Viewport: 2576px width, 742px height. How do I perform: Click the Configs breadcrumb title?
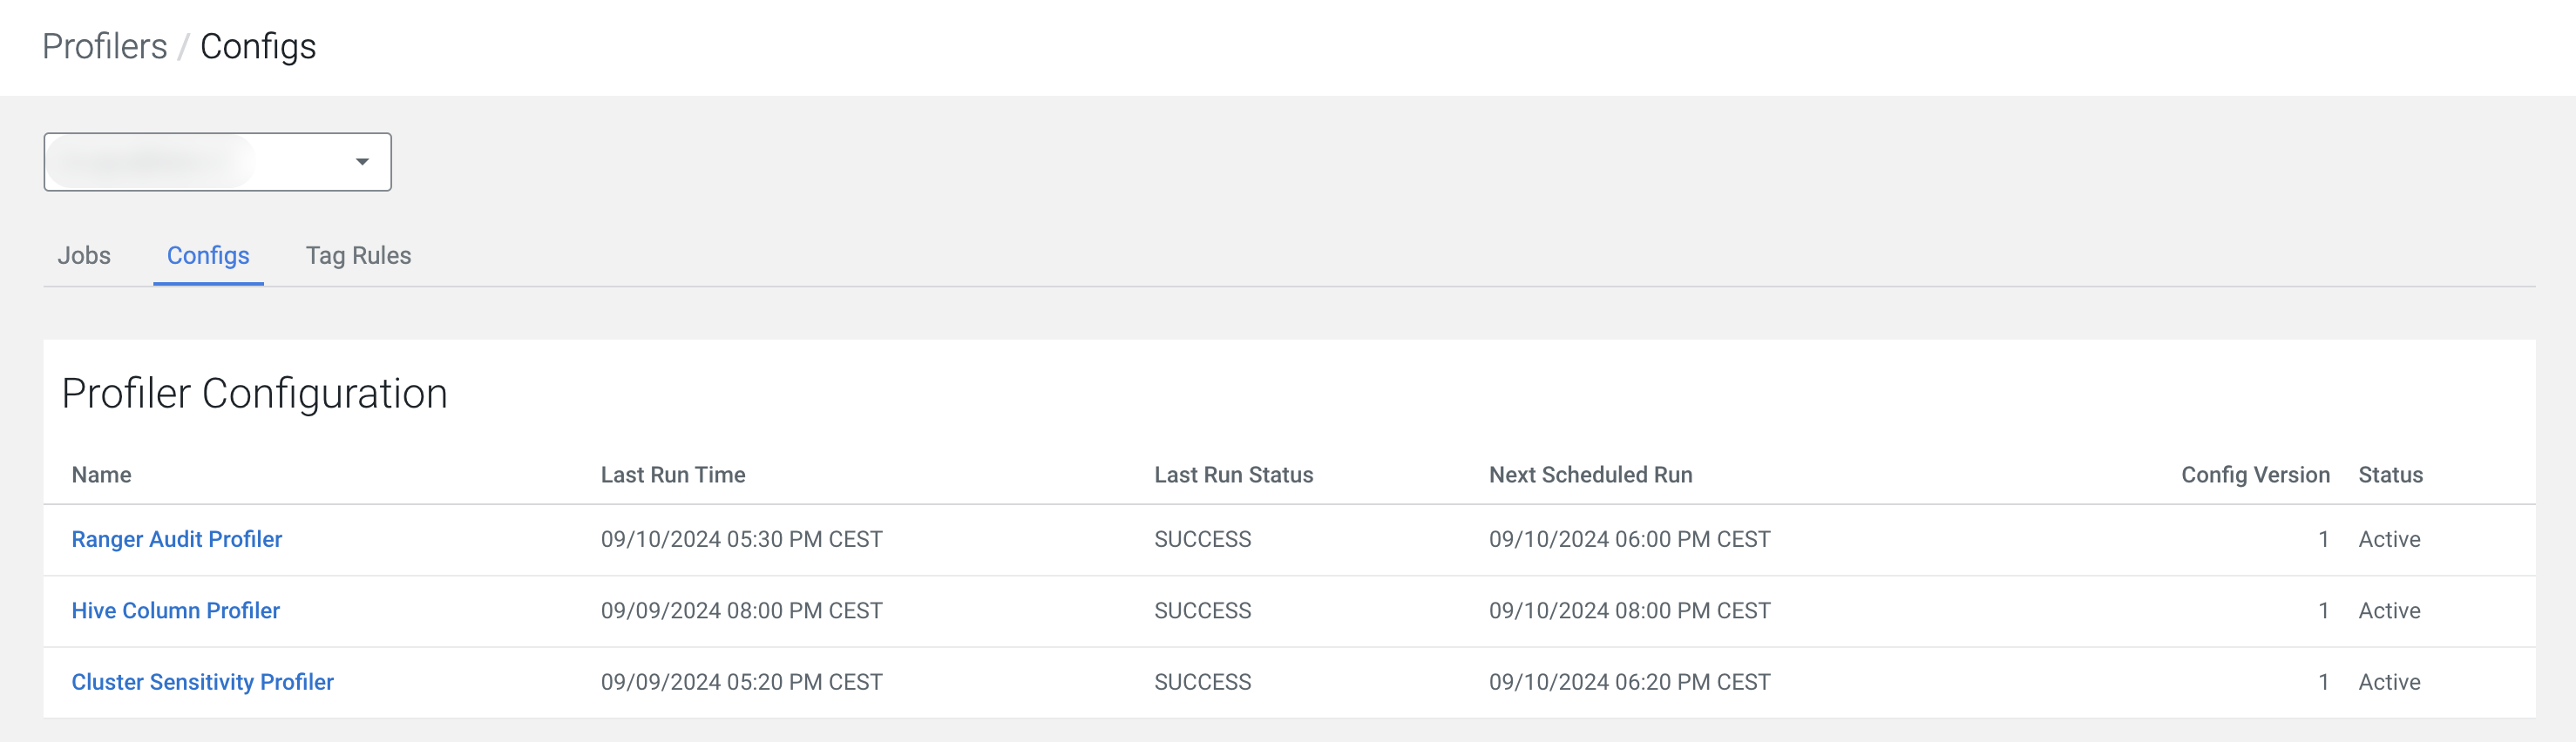click(258, 47)
